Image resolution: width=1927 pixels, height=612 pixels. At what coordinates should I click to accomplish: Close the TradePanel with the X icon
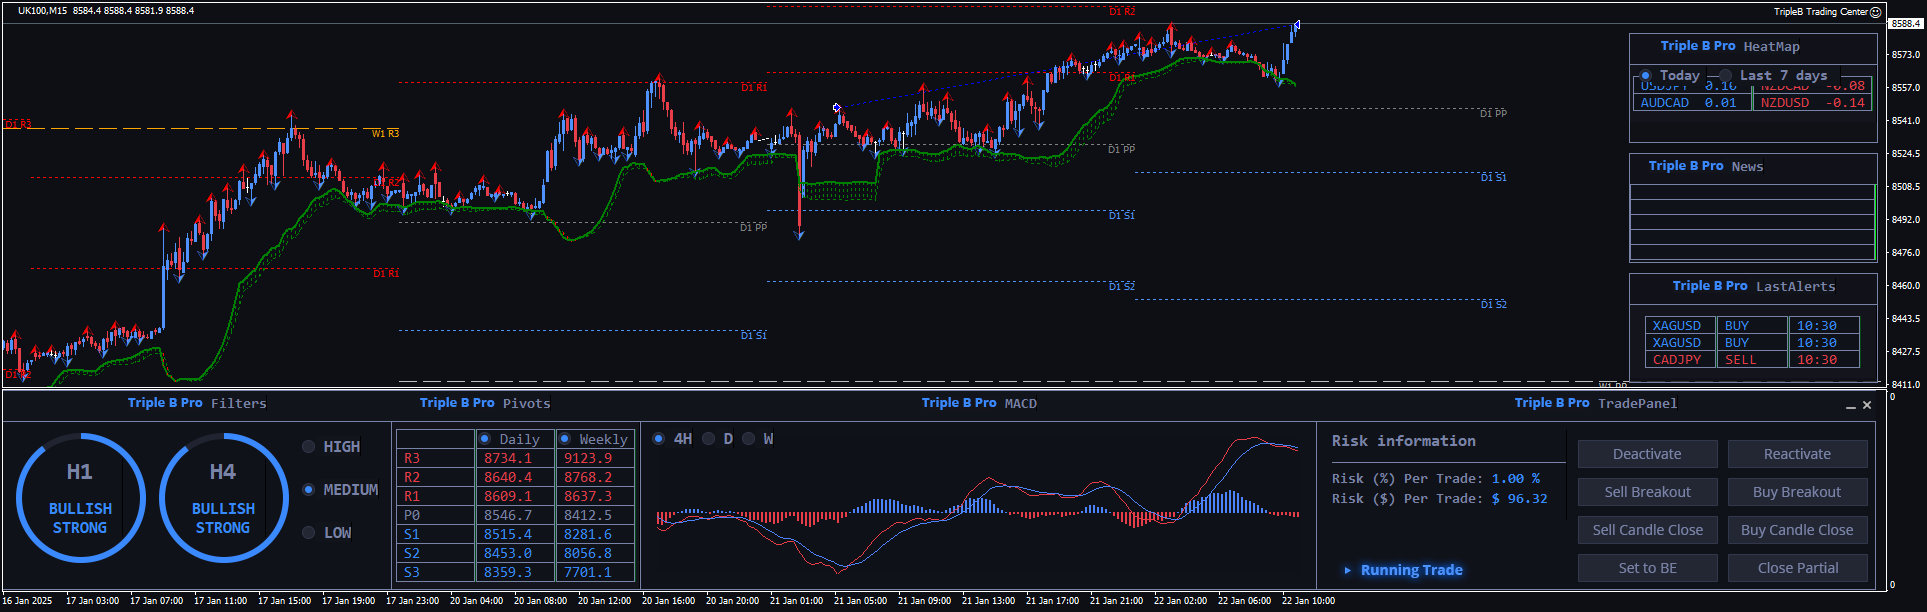pyautogui.click(x=1866, y=405)
